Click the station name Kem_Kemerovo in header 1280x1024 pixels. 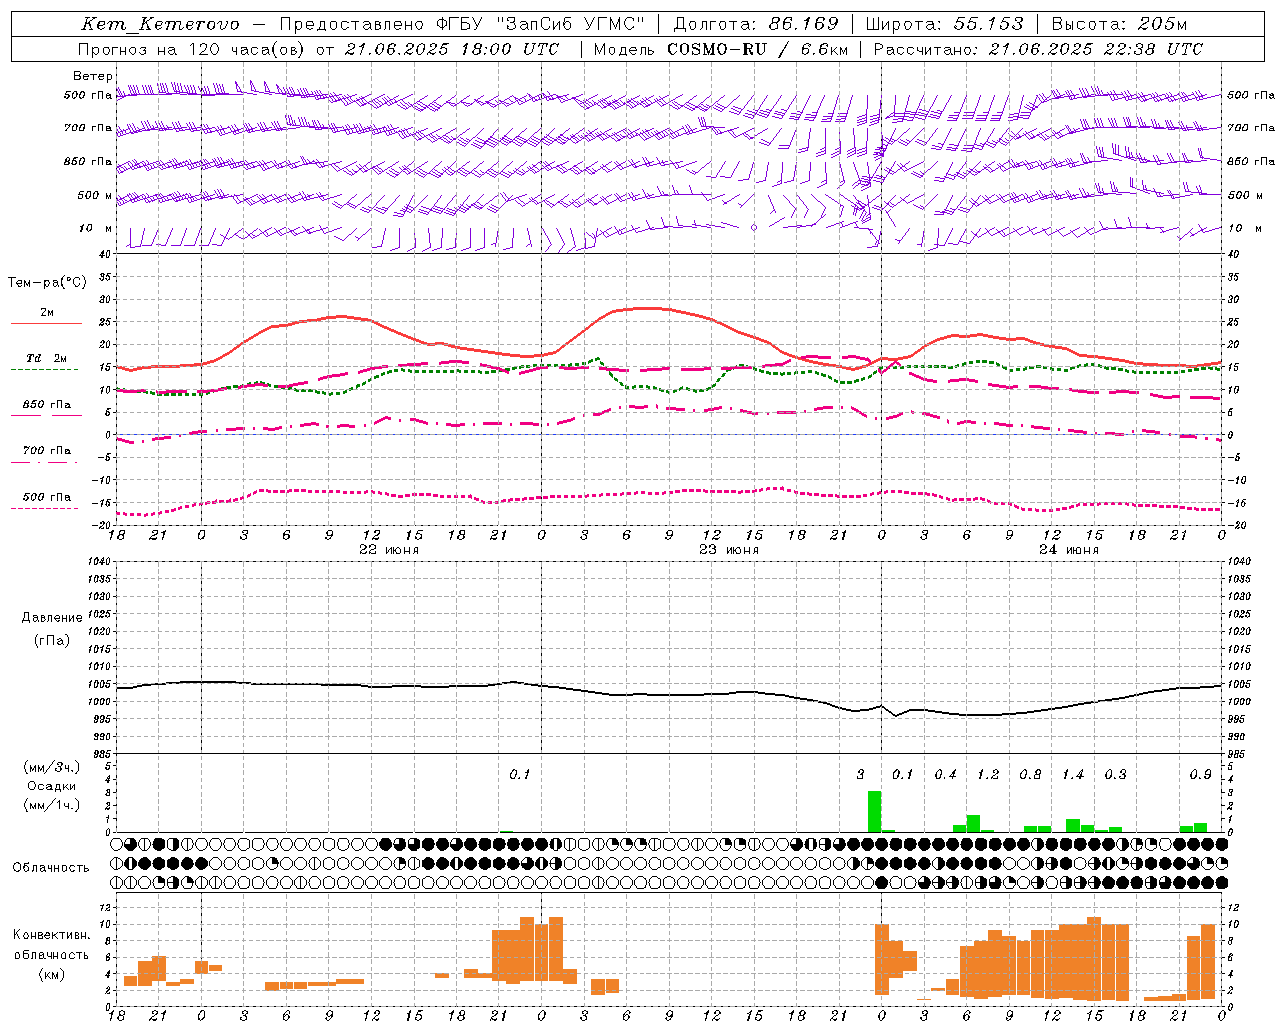coord(161,24)
